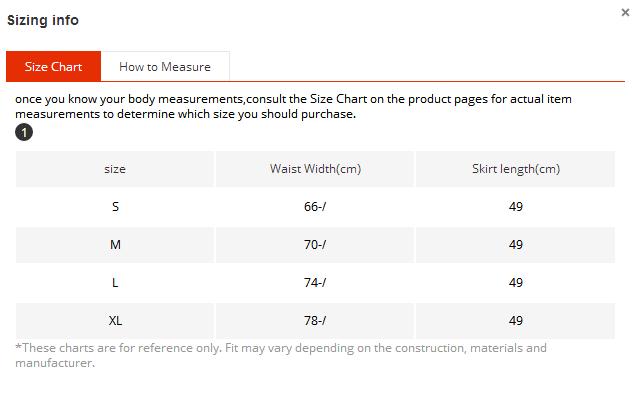
Task: Click the 74-/ waist width value
Action: 315,283
